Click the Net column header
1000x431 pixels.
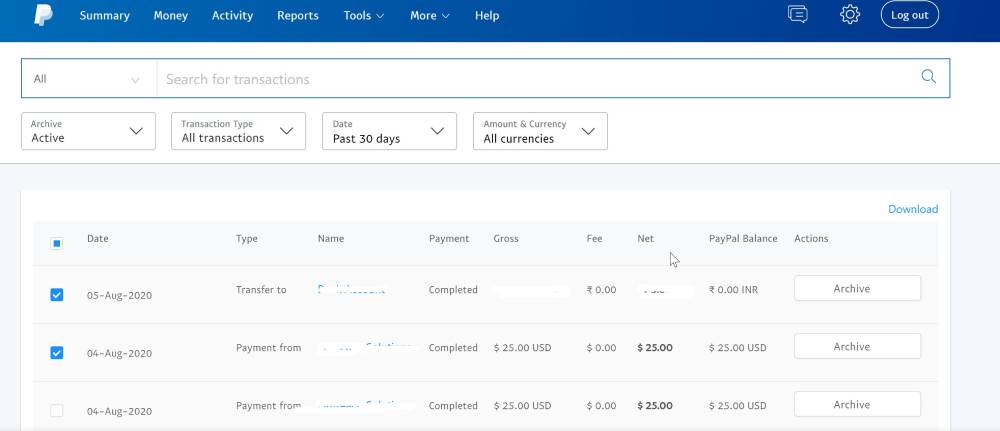point(645,238)
